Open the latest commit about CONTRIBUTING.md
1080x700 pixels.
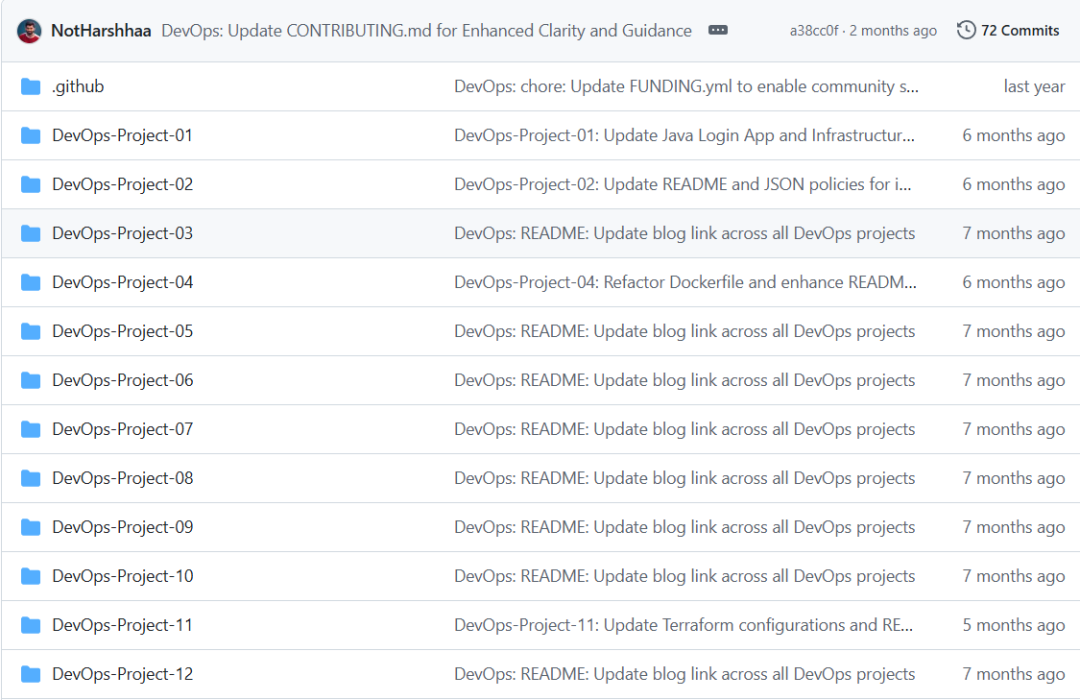click(x=426, y=31)
